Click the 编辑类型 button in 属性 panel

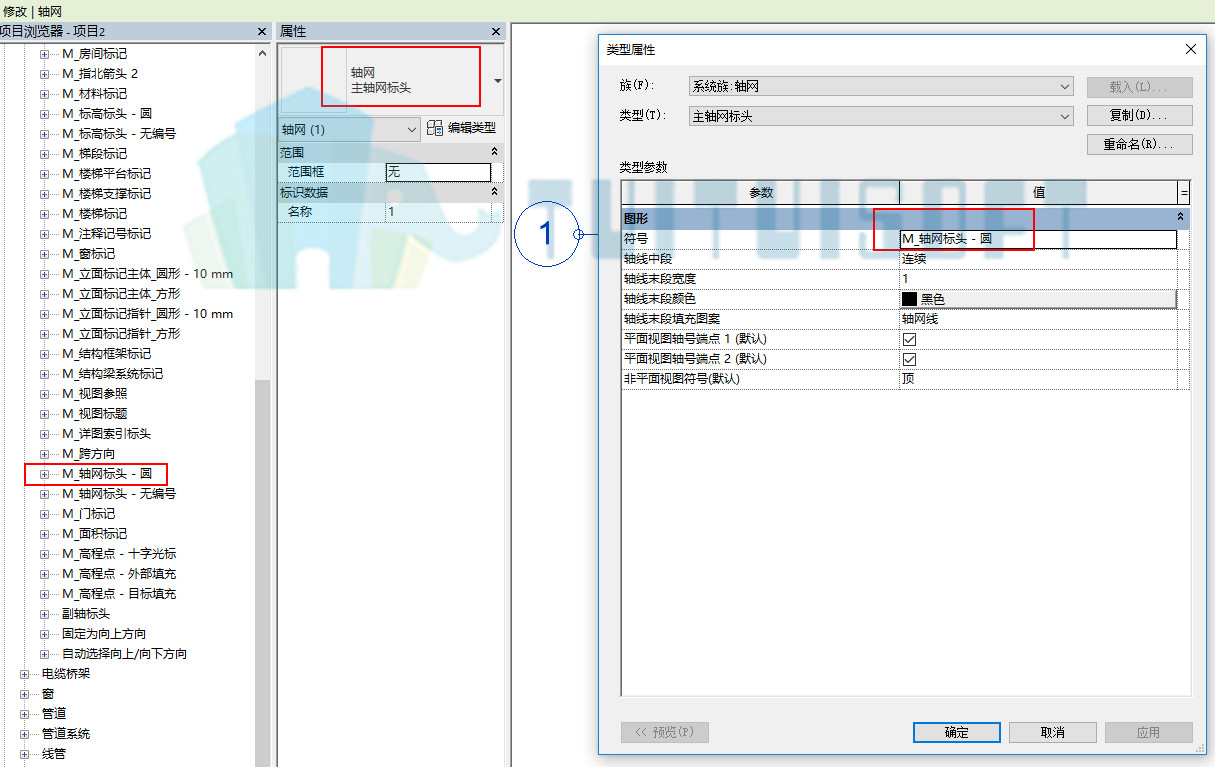[461, 128]
